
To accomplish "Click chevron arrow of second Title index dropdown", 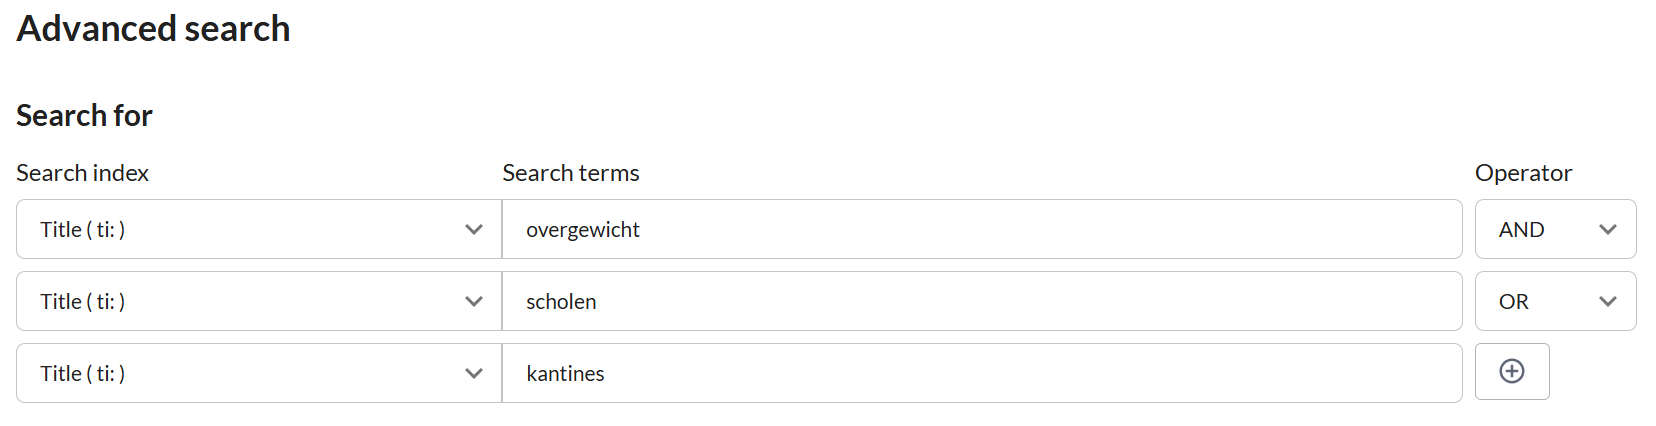I will click(x=474, y=301).
